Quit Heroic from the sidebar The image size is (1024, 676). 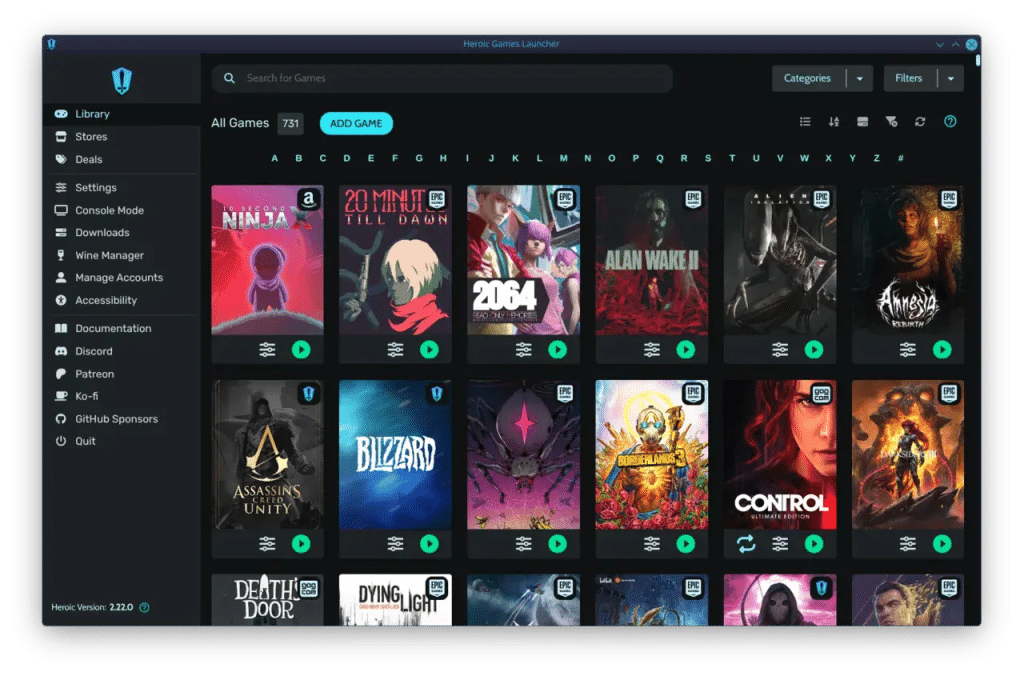(x=121, y=441)
